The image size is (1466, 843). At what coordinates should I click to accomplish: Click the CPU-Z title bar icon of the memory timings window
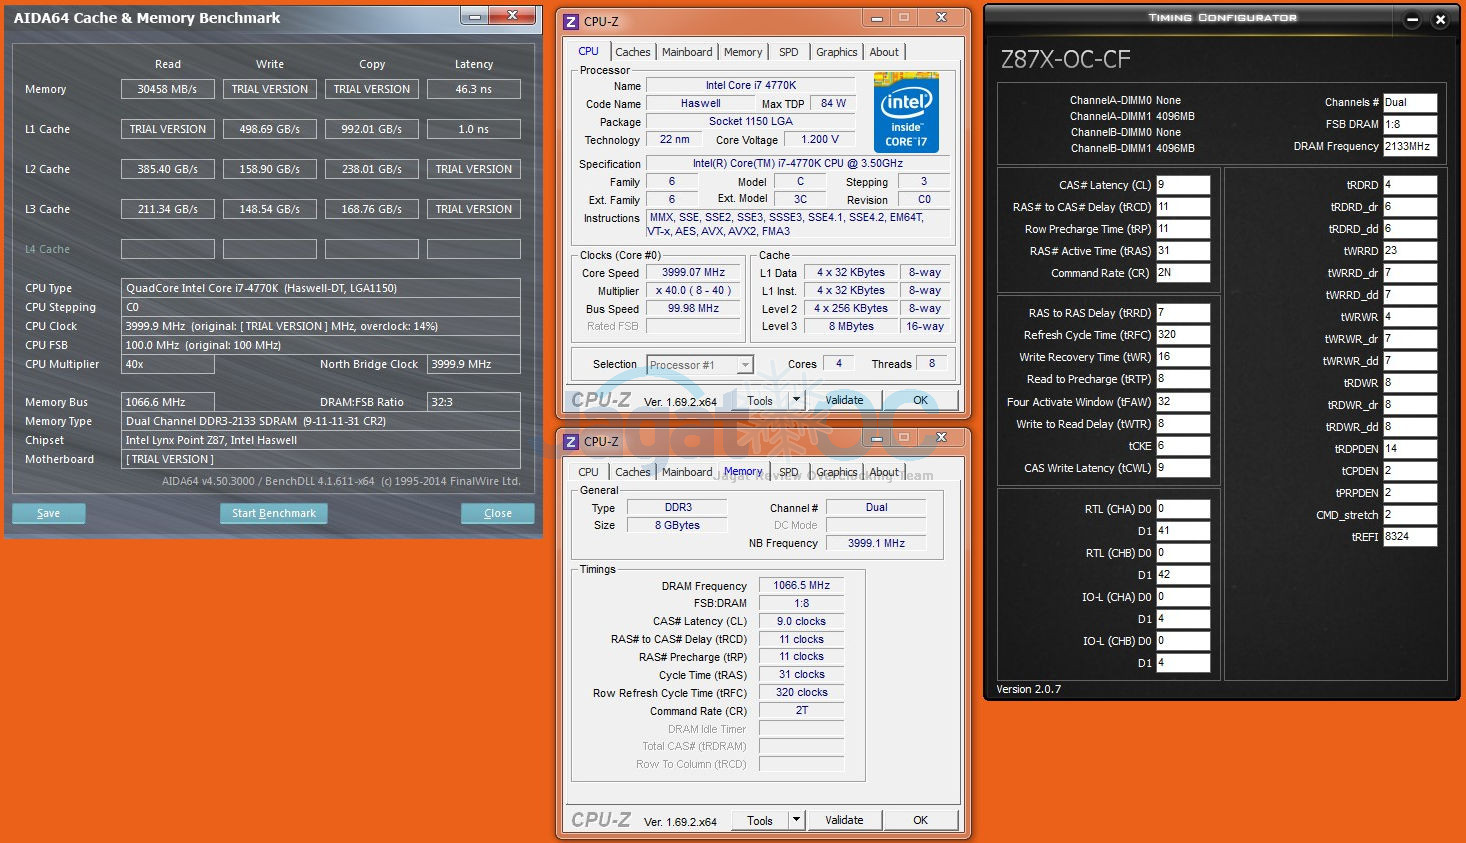[571, 441]
